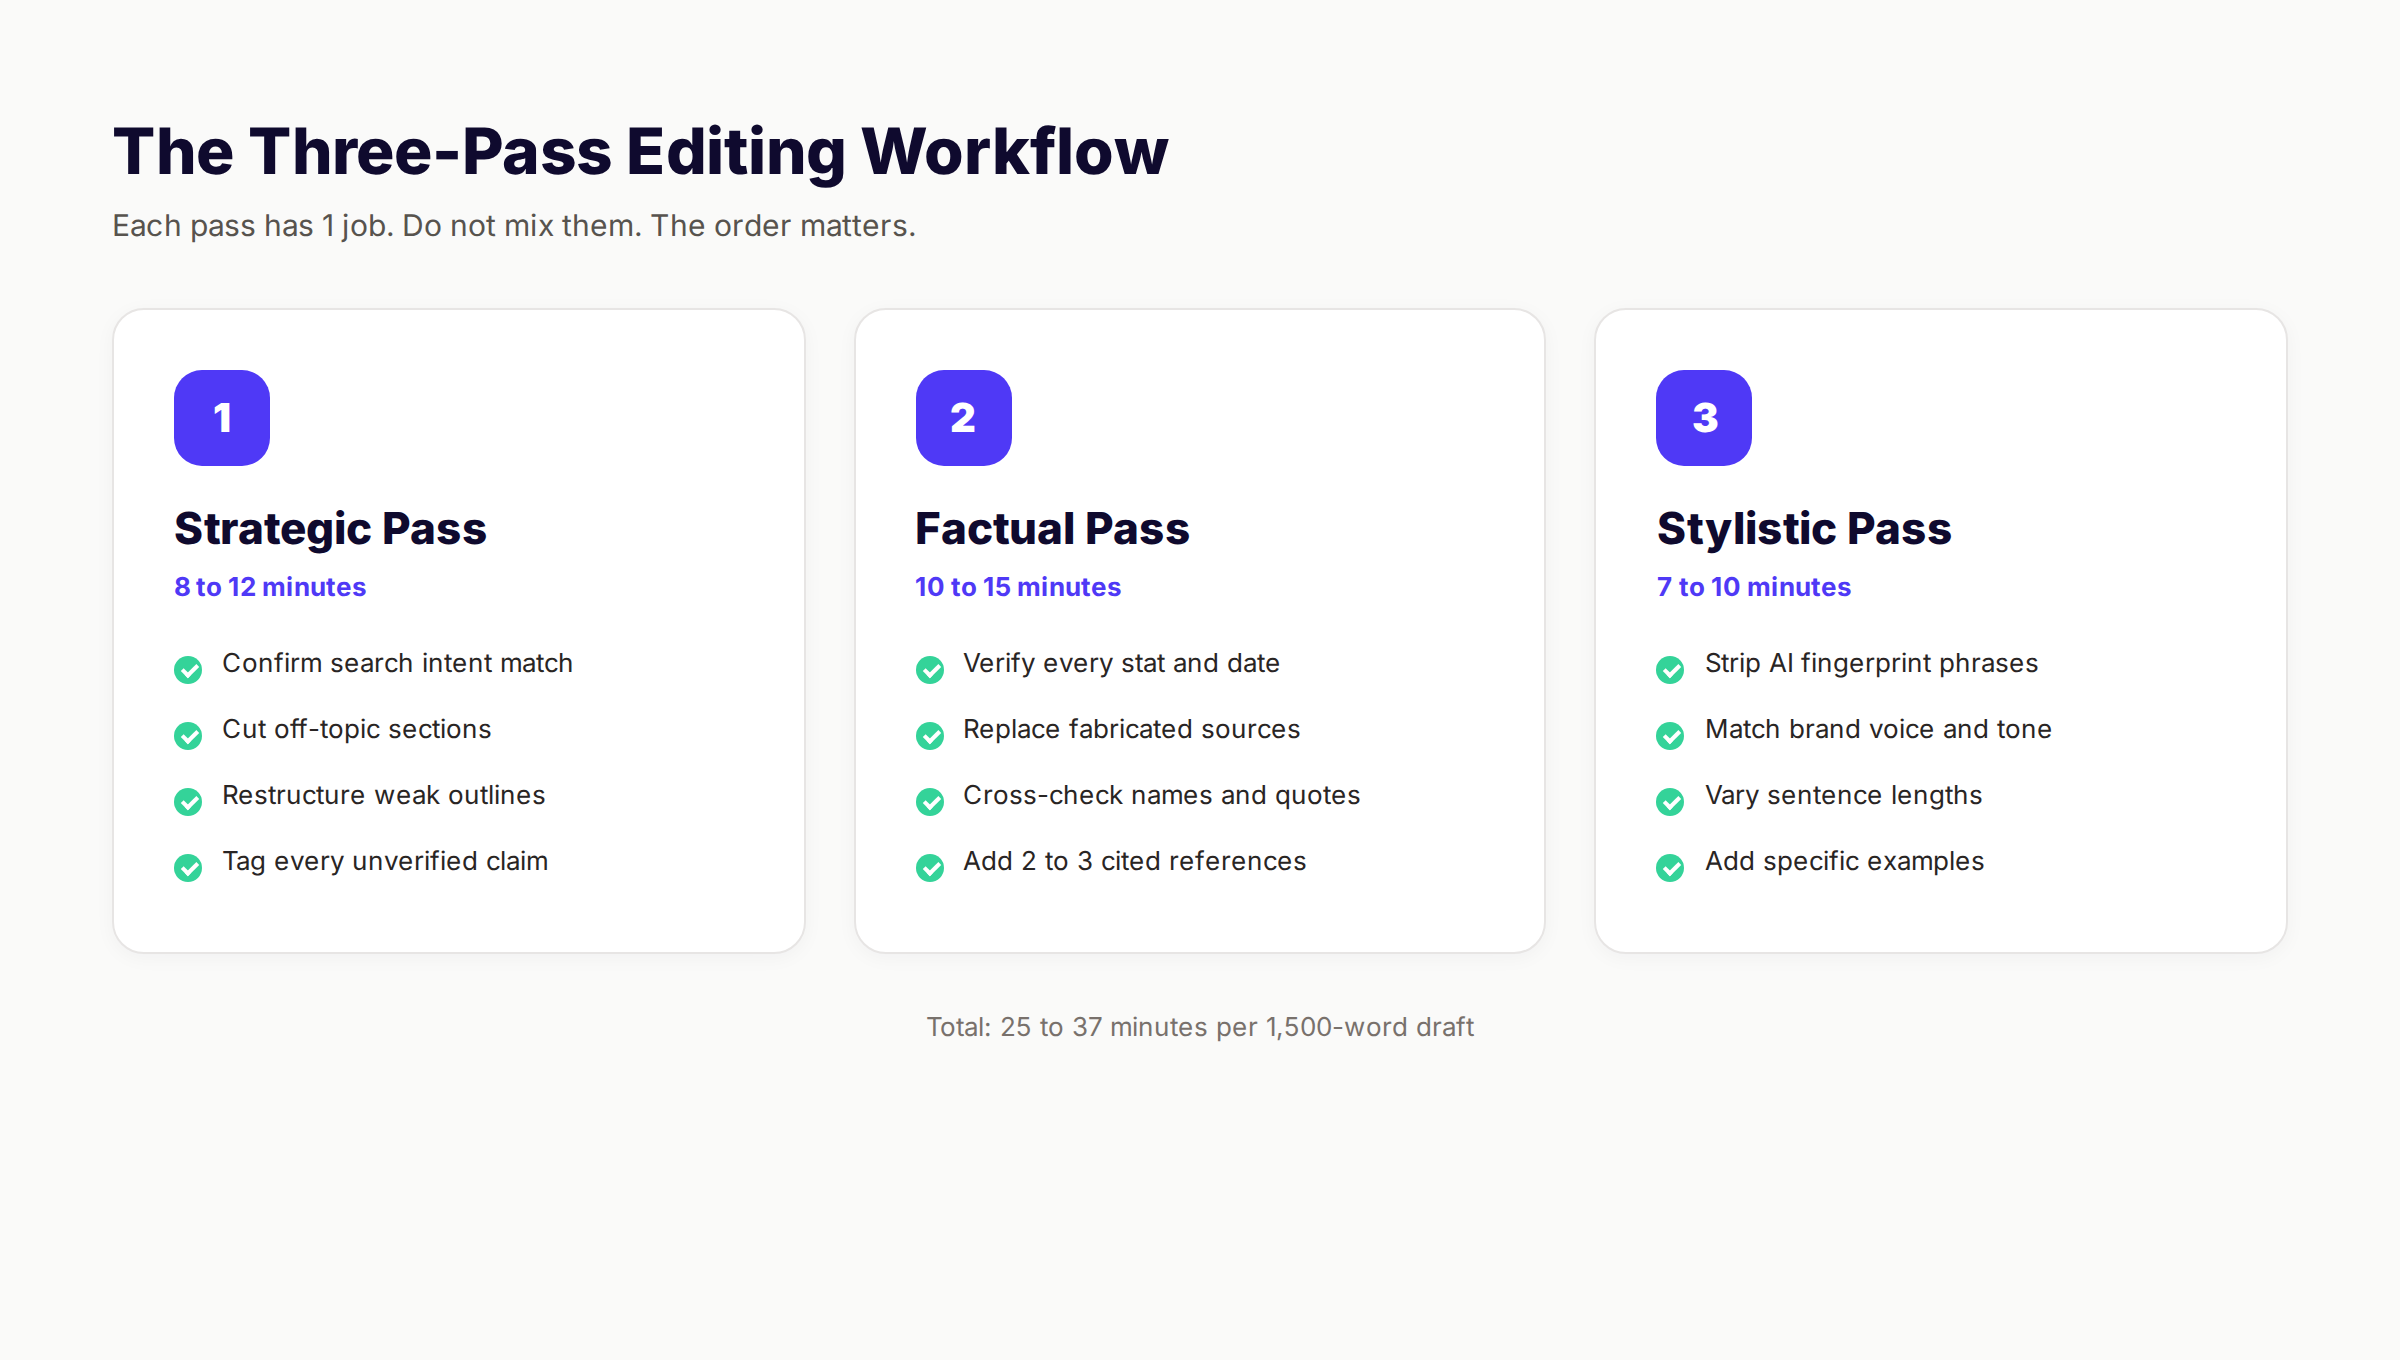
Task: Click the text Vary sentence lengths
Action: click(1843, 796)
